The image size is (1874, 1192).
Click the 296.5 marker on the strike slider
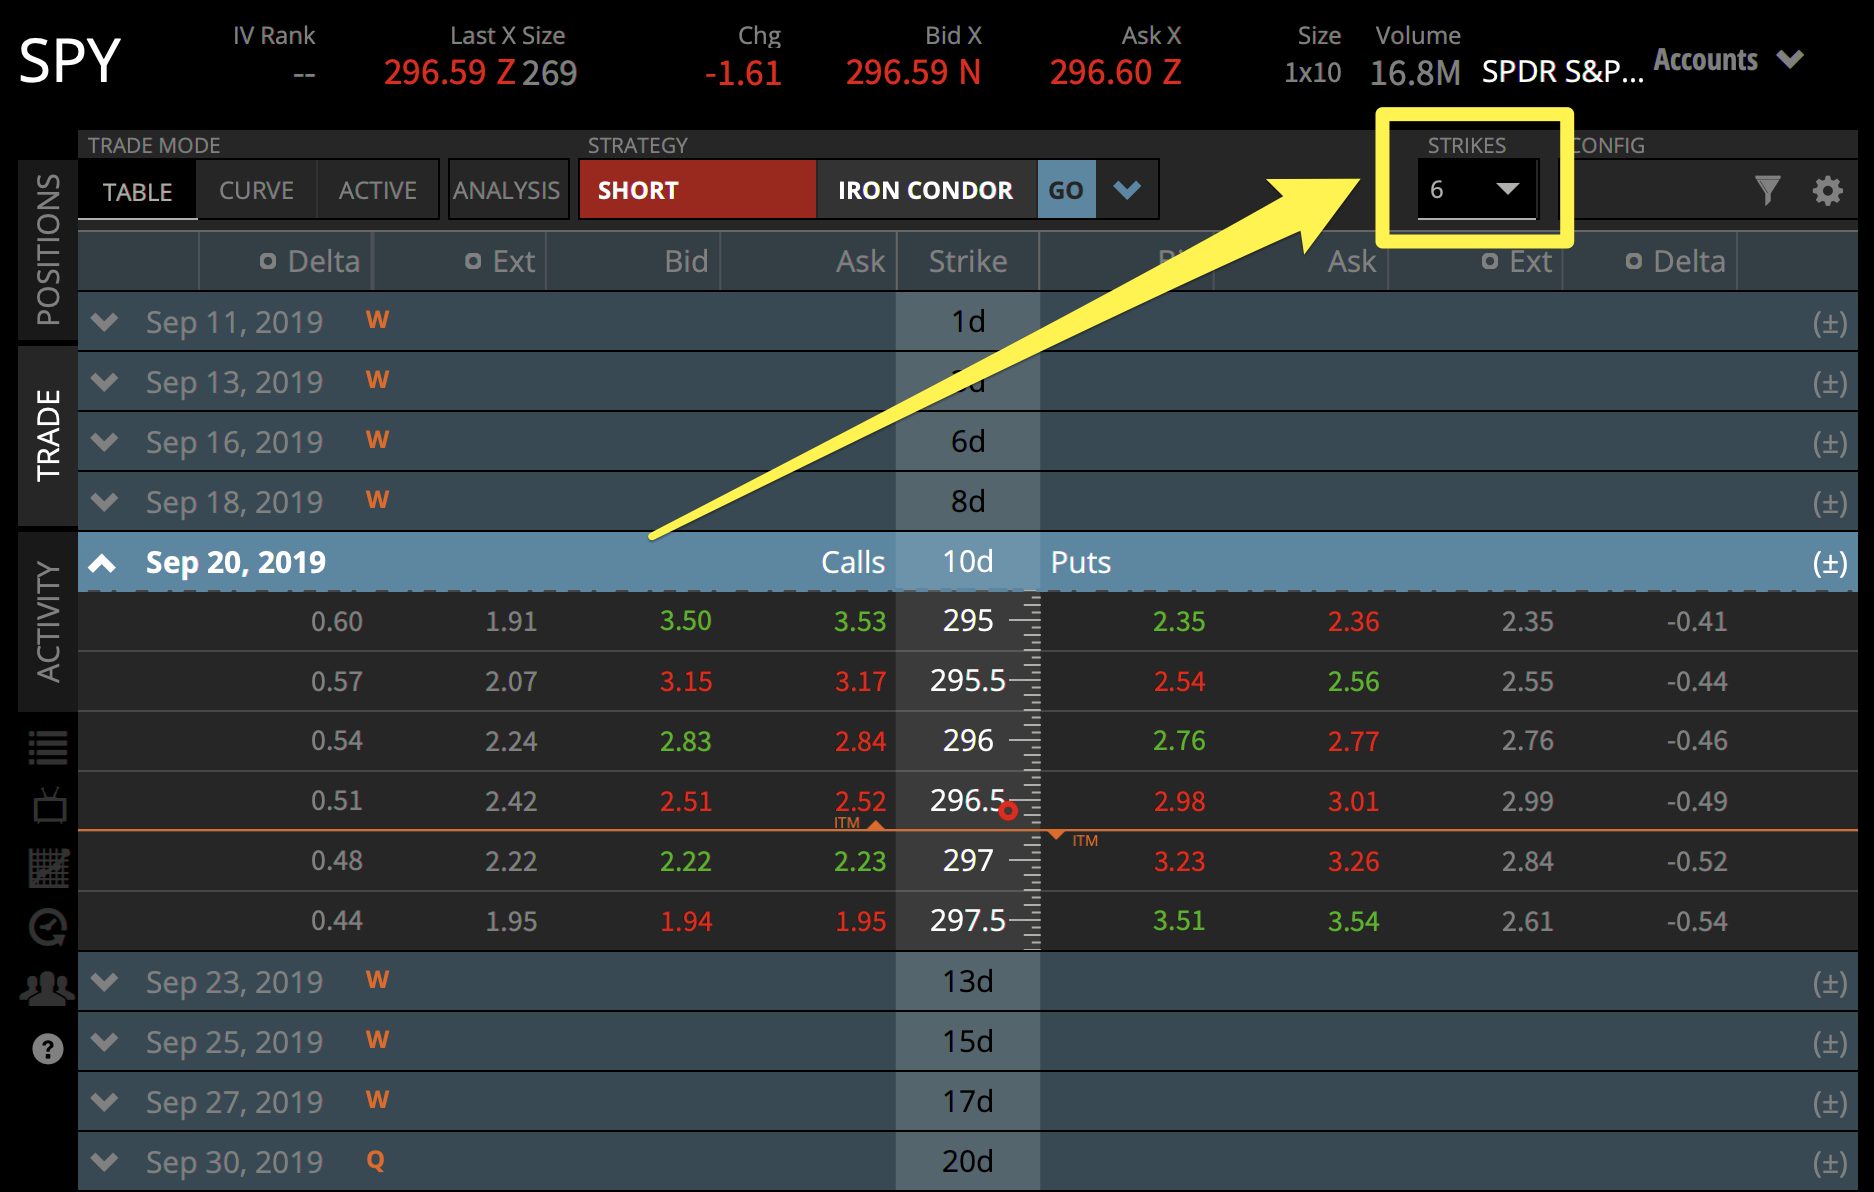click(x=1008, y=811)
